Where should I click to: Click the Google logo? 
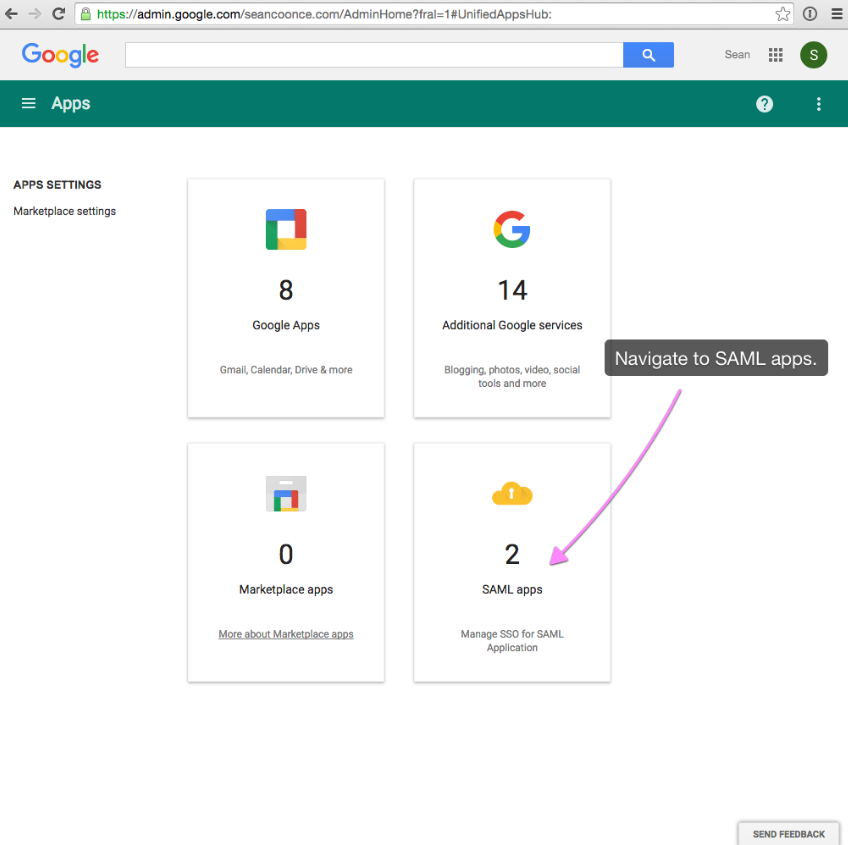click(60, 55)
